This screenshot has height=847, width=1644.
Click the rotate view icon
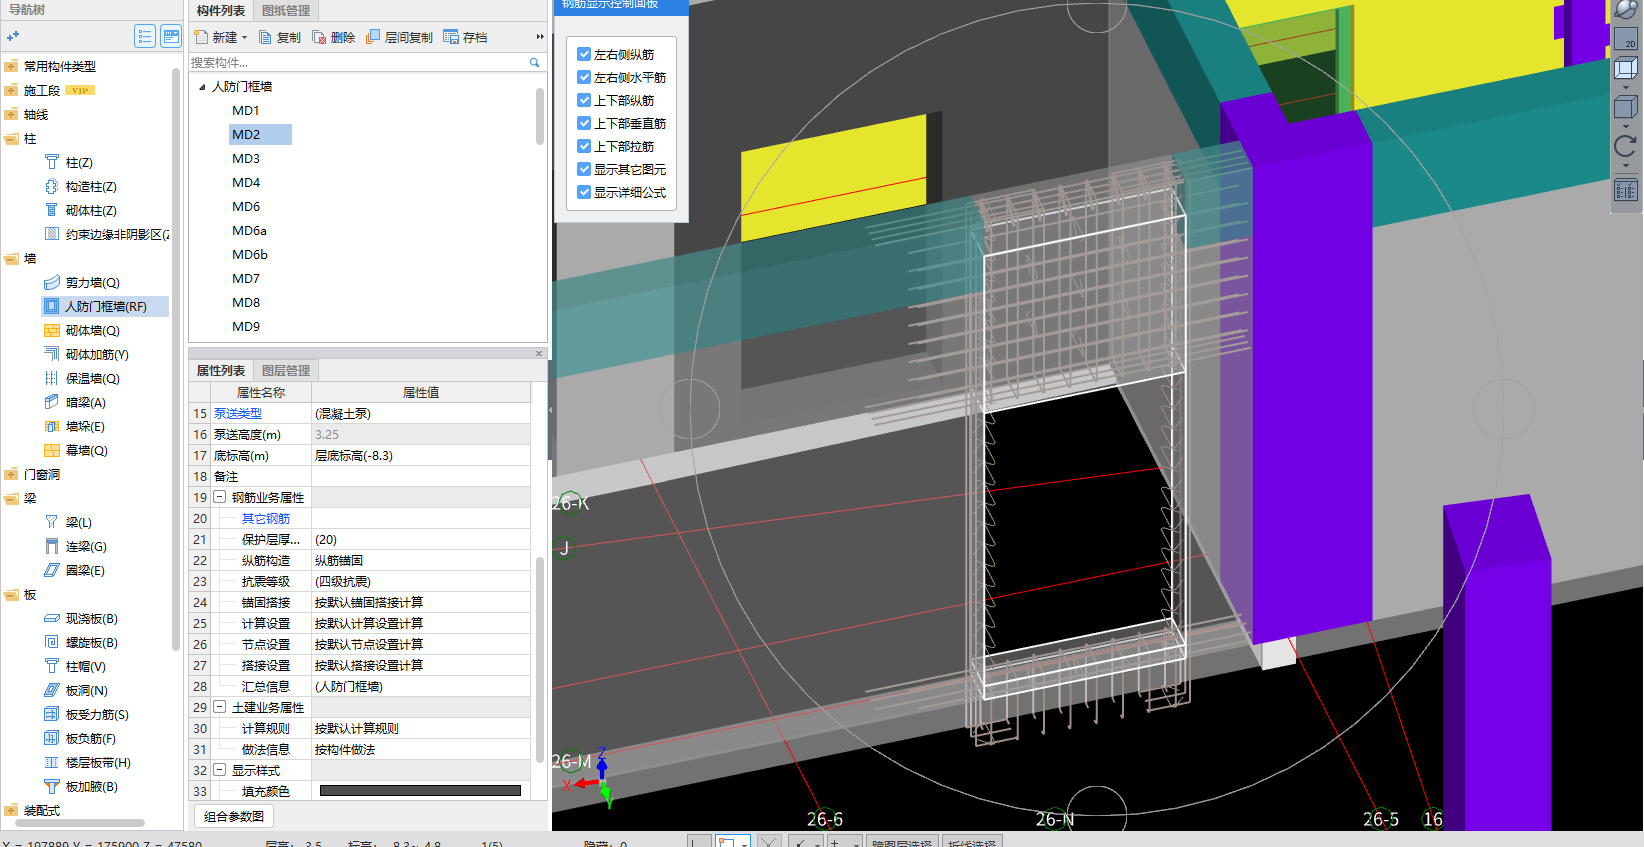[1626, 146]
